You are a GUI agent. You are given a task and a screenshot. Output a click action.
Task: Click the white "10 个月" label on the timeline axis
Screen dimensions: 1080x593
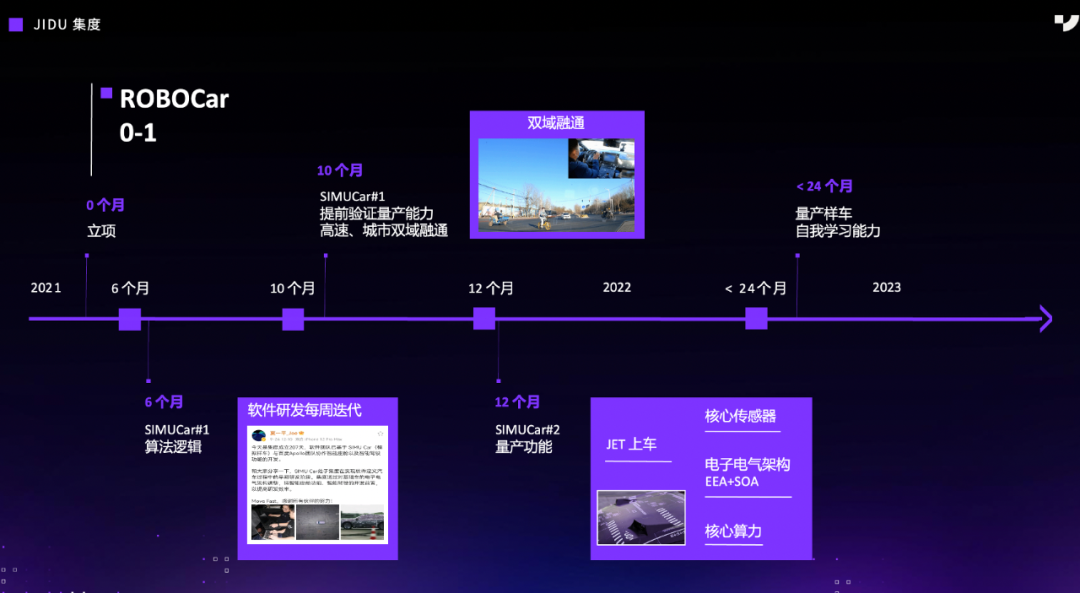[x=293, y=288]
